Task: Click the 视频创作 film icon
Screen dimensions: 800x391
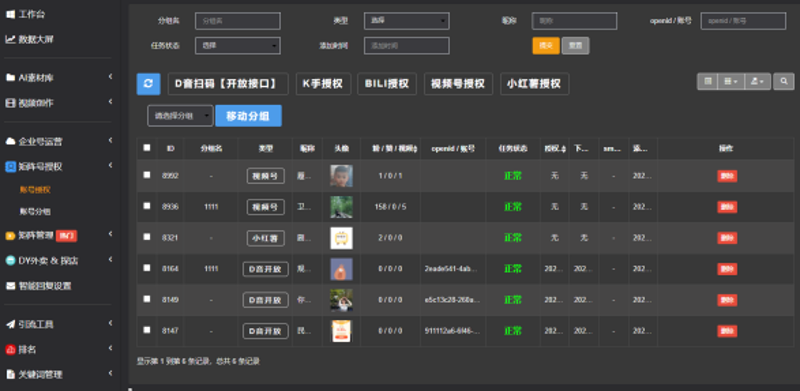Action: (10, 103)
